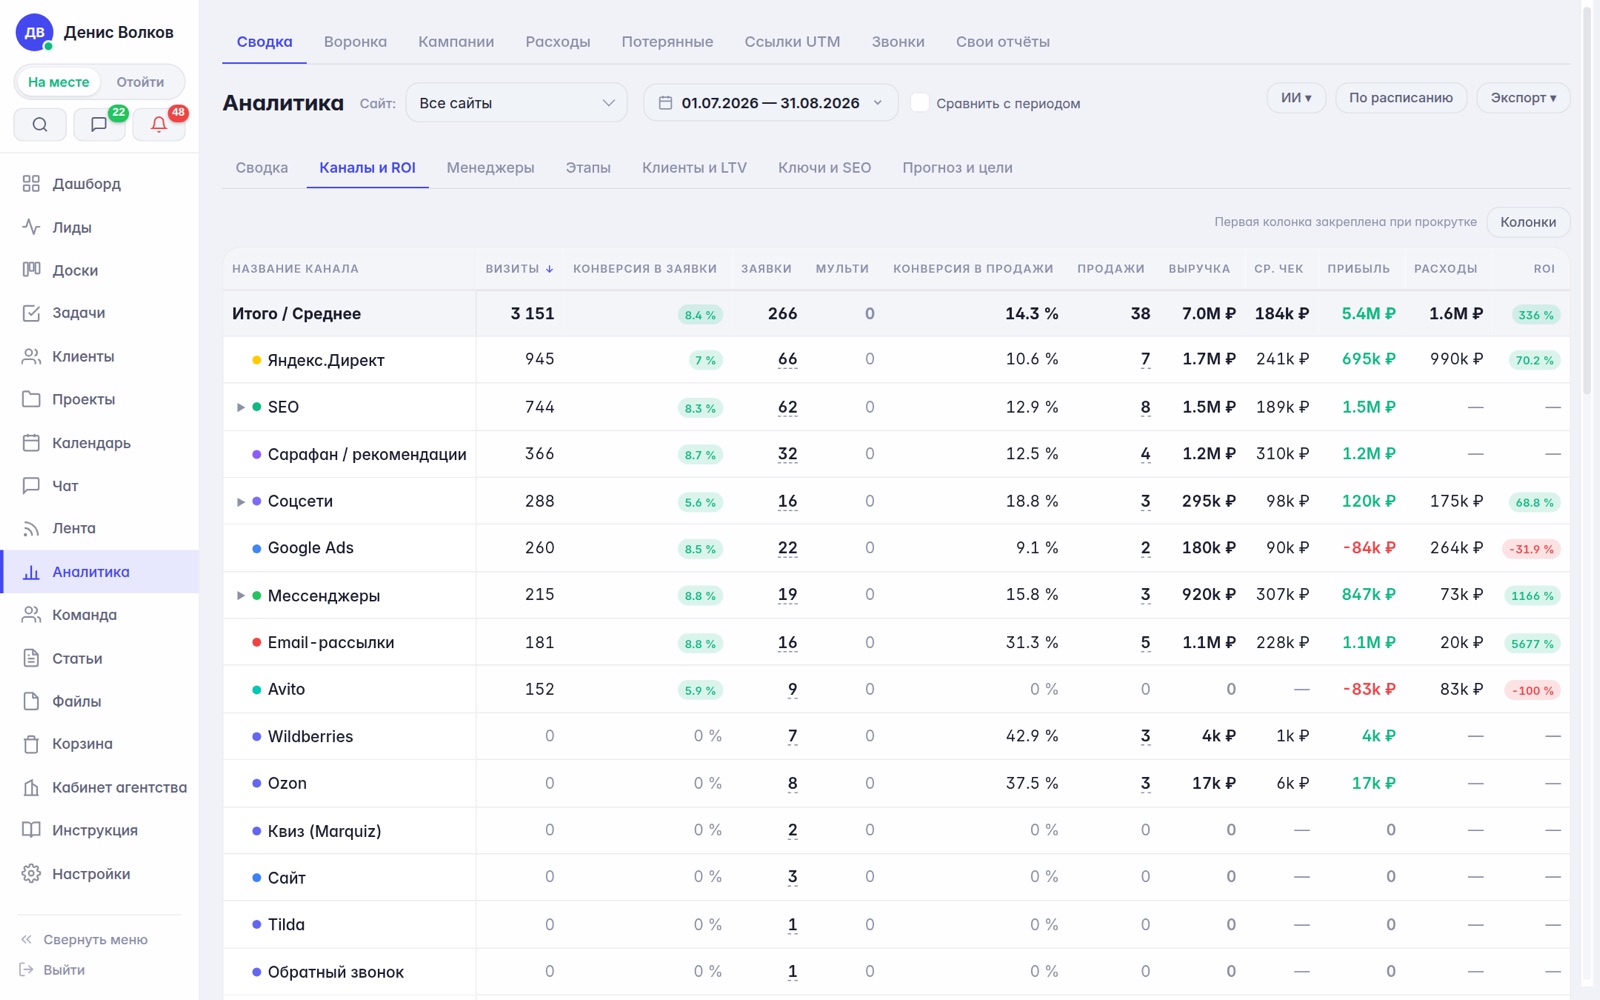The image size is (1600, 1000).
Task: Expand the Мессенджеры channel row
Action: click(240, 596)
